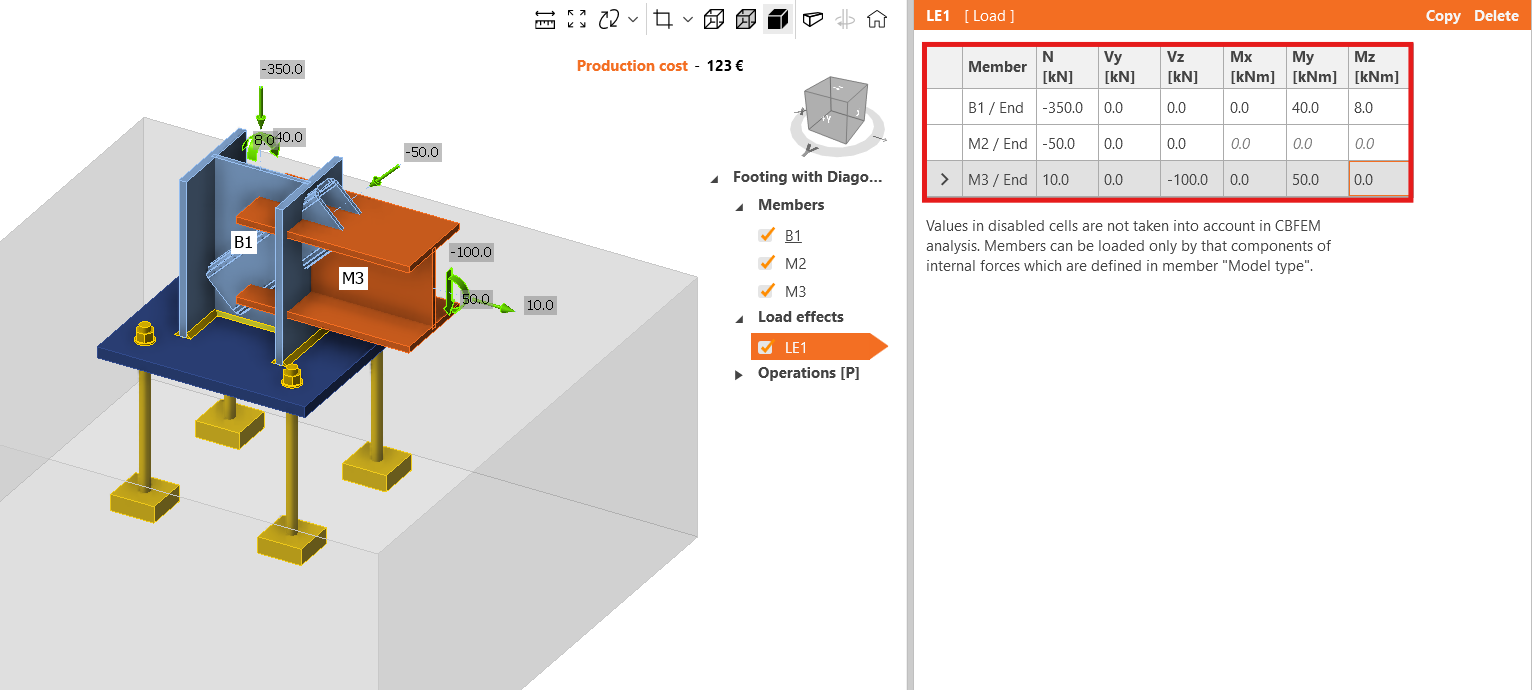Screen dimensions: 1532x690
Task: Click the M3 / End member cell
Action: pyautogui.click(x=998, y=180)
